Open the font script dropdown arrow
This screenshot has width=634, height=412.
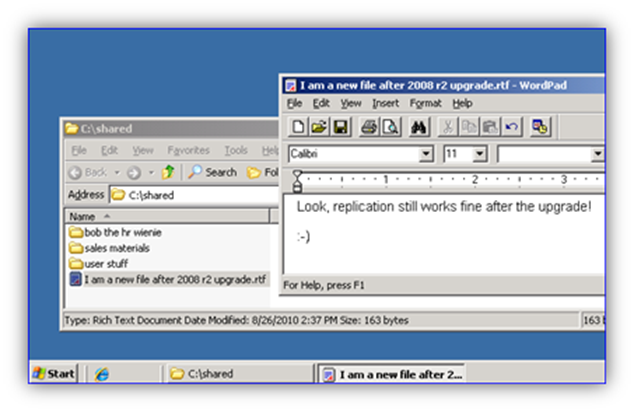point(597,154)
